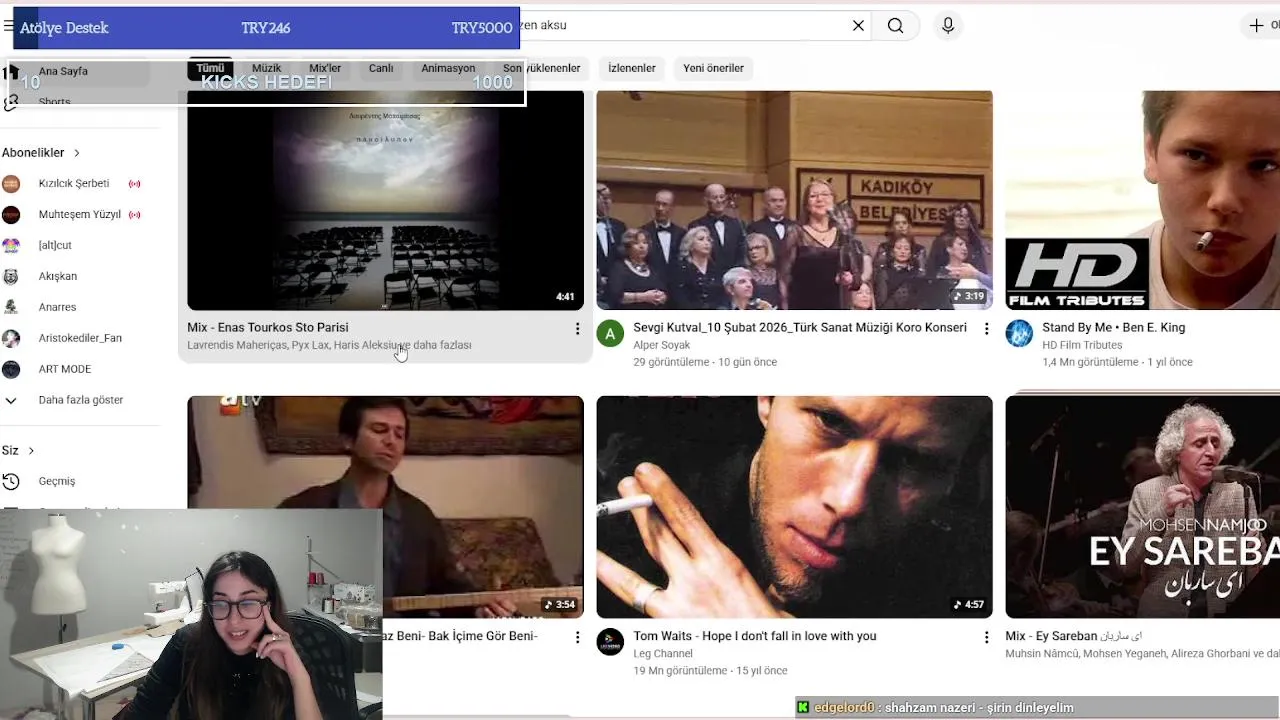
Task: Click Alper Soyak channel avatar
Action: 610,333
